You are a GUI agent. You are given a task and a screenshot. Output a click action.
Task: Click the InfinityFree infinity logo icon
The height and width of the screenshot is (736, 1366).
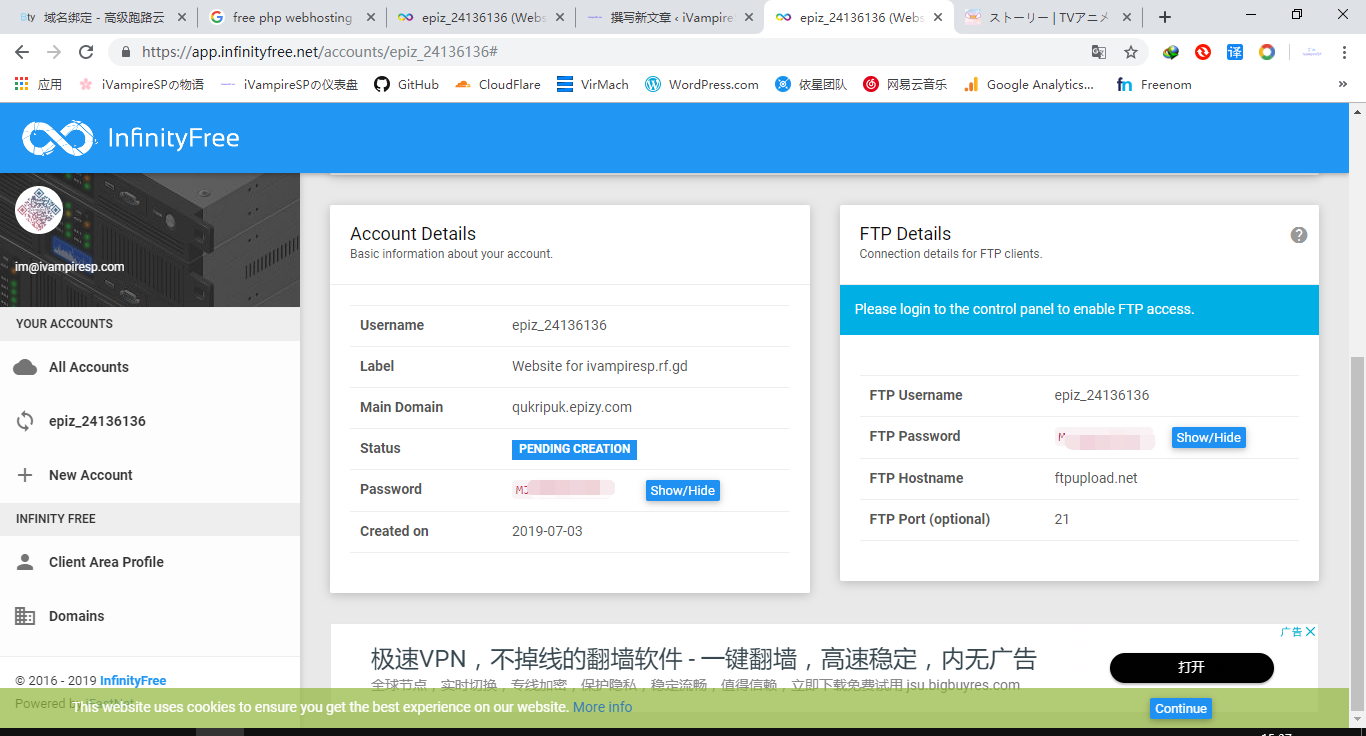[58, 138]
